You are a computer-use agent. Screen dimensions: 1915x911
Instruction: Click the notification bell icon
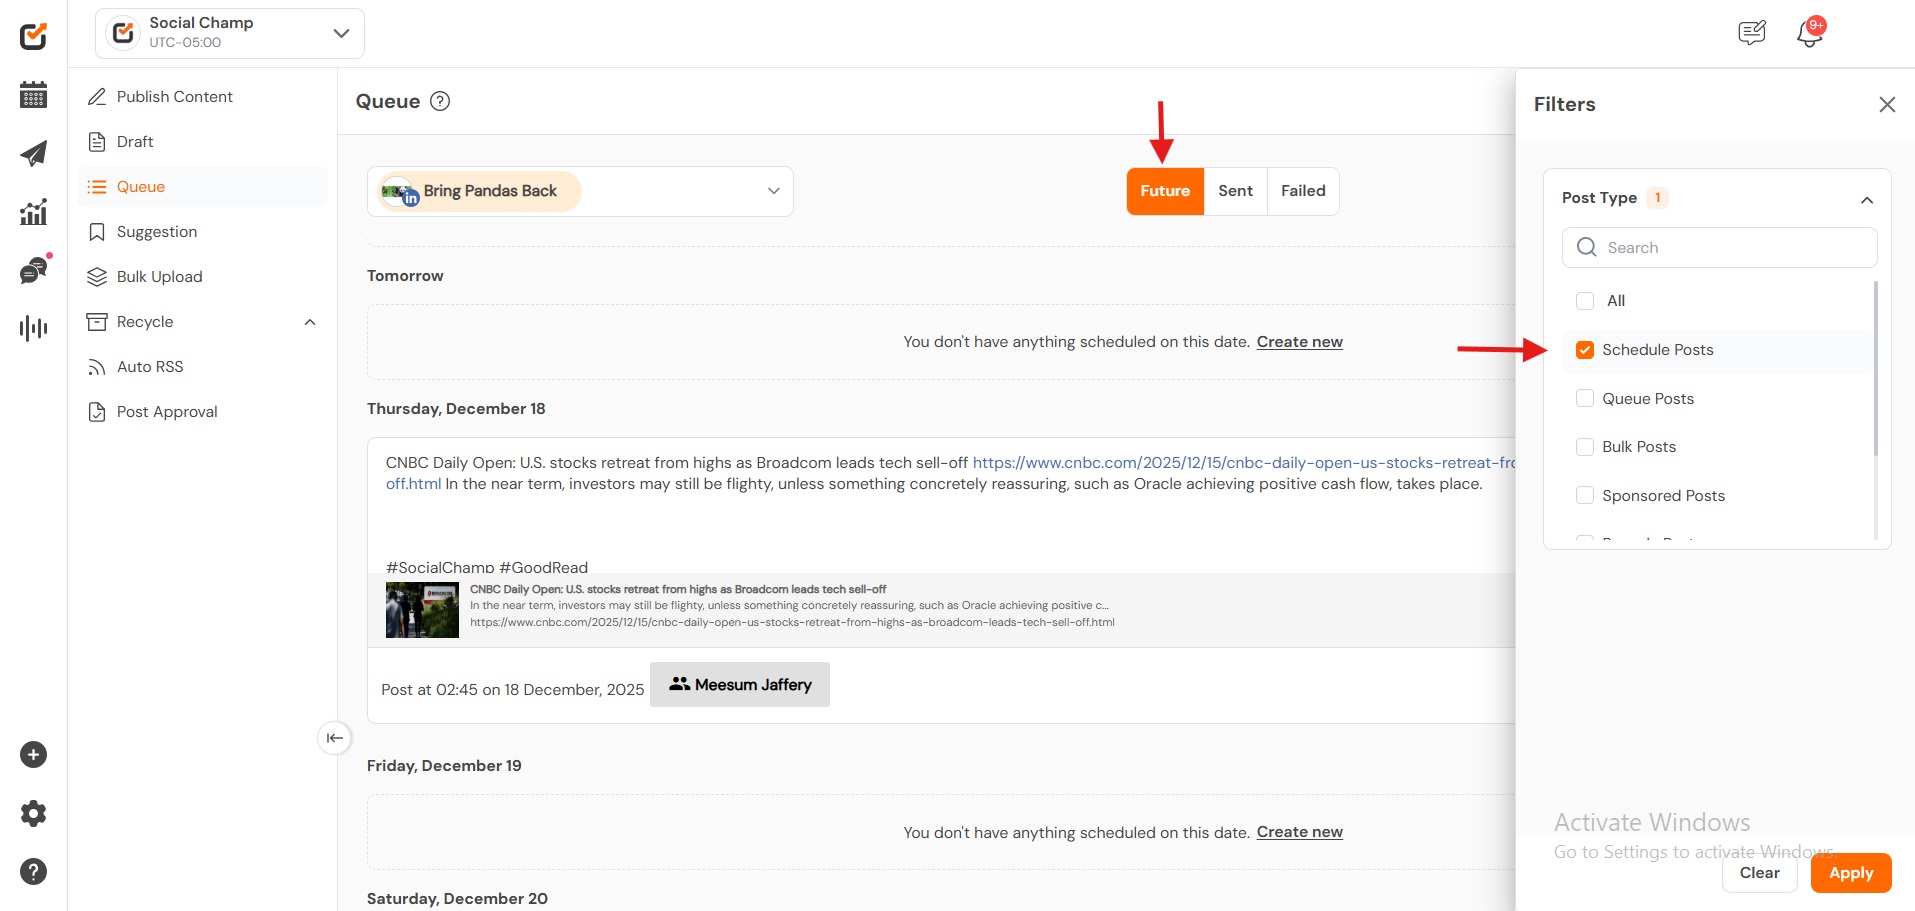pos(1809,34)
